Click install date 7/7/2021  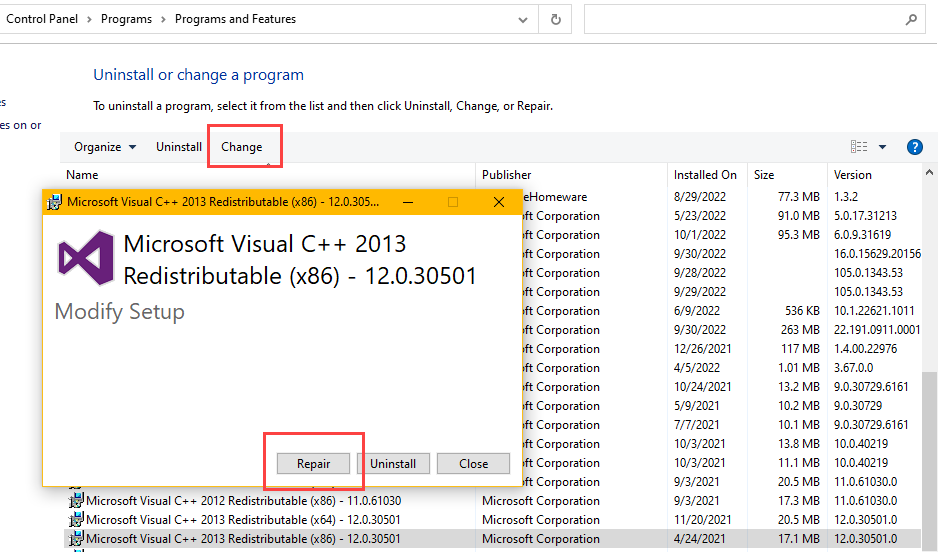point(696,425)
